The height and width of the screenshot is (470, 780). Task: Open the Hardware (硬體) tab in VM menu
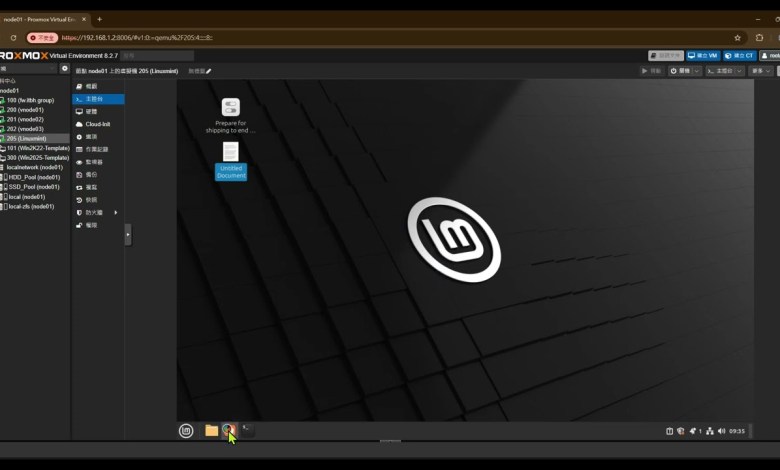coord(98,111)
